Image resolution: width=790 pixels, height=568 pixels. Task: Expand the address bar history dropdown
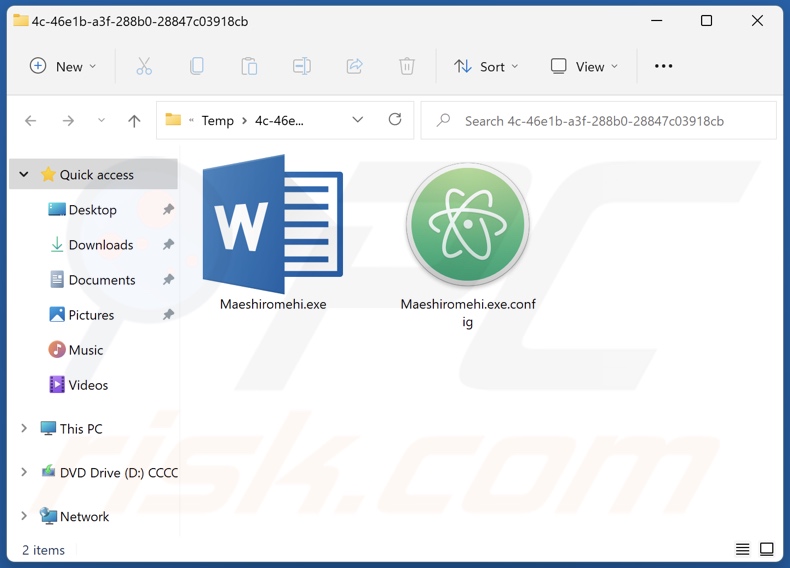tap(358, 120)
